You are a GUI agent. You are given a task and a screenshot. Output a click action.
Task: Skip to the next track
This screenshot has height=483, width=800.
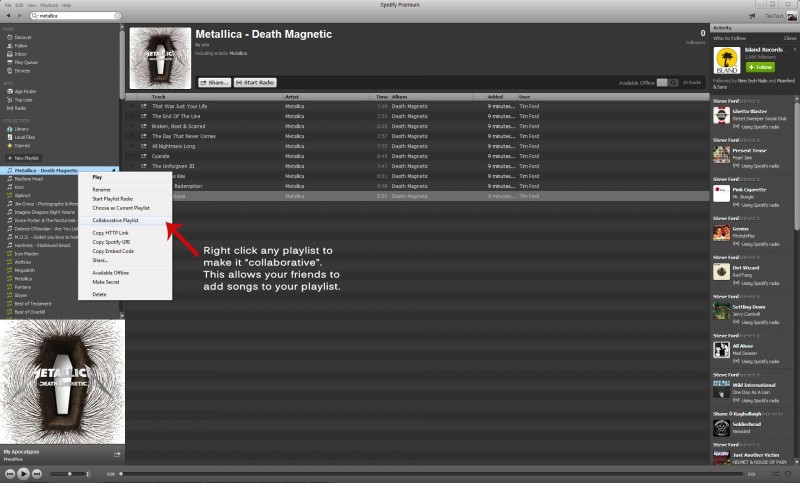(x=37, y=473)
